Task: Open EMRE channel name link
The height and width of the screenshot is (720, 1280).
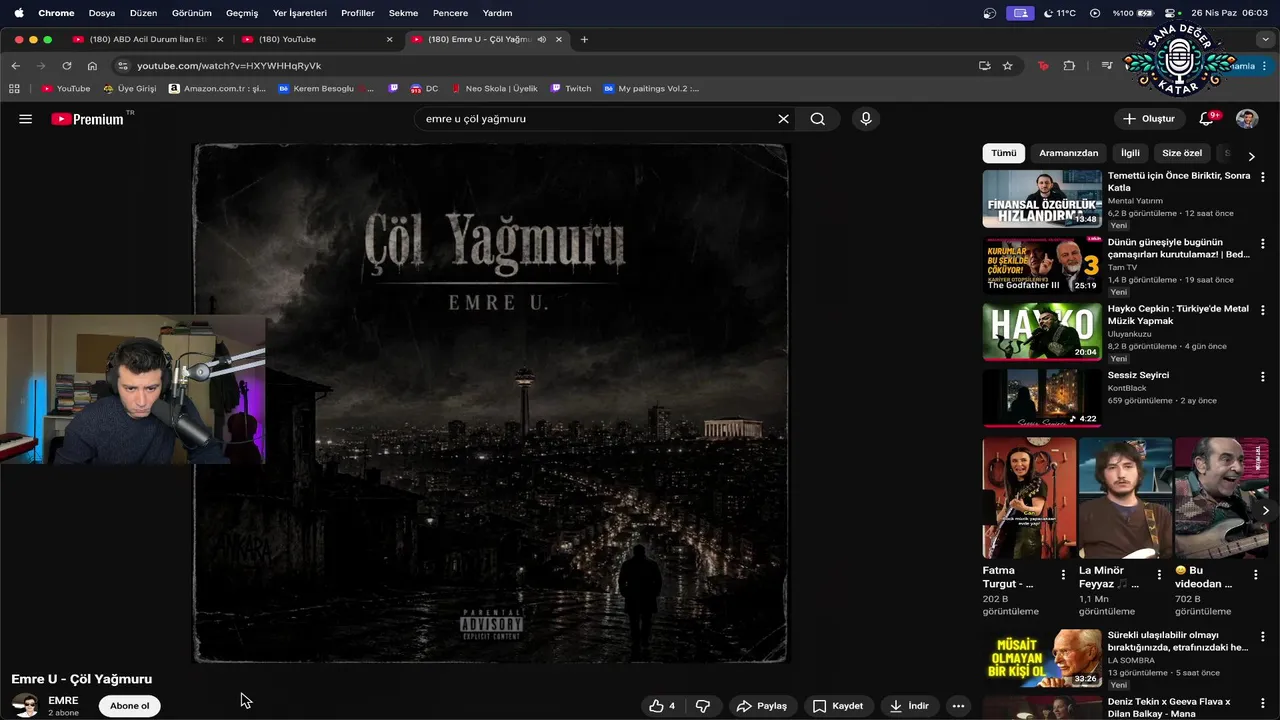Action: (x=63, y=701)
